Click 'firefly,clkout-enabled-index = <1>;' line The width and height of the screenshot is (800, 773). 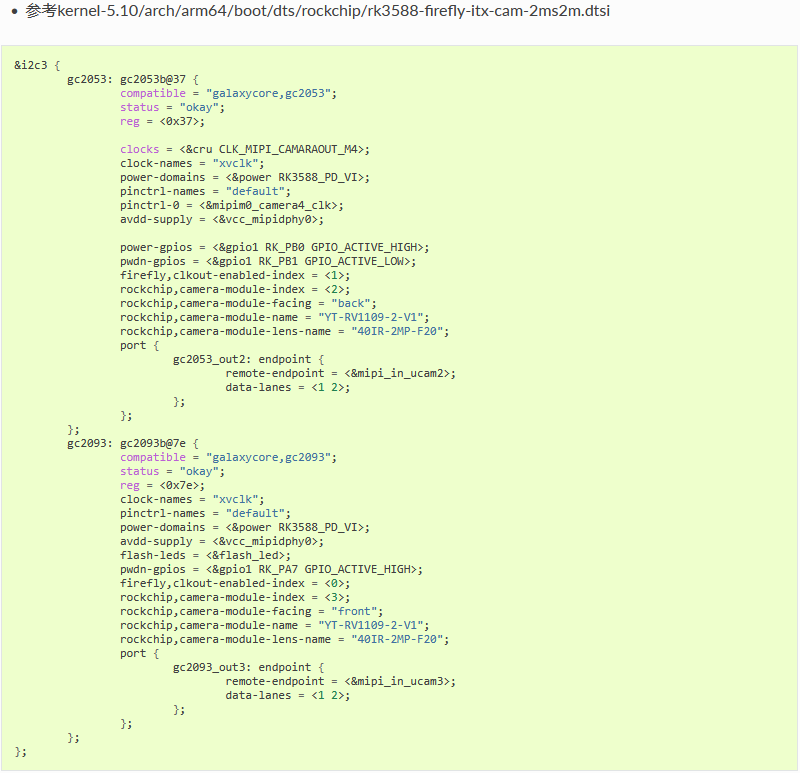[x=235, y=276]
